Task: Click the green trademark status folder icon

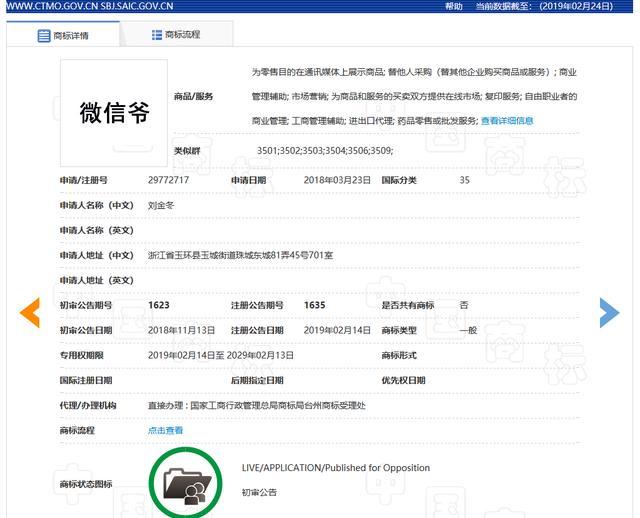Action: [x=186, y=483]
